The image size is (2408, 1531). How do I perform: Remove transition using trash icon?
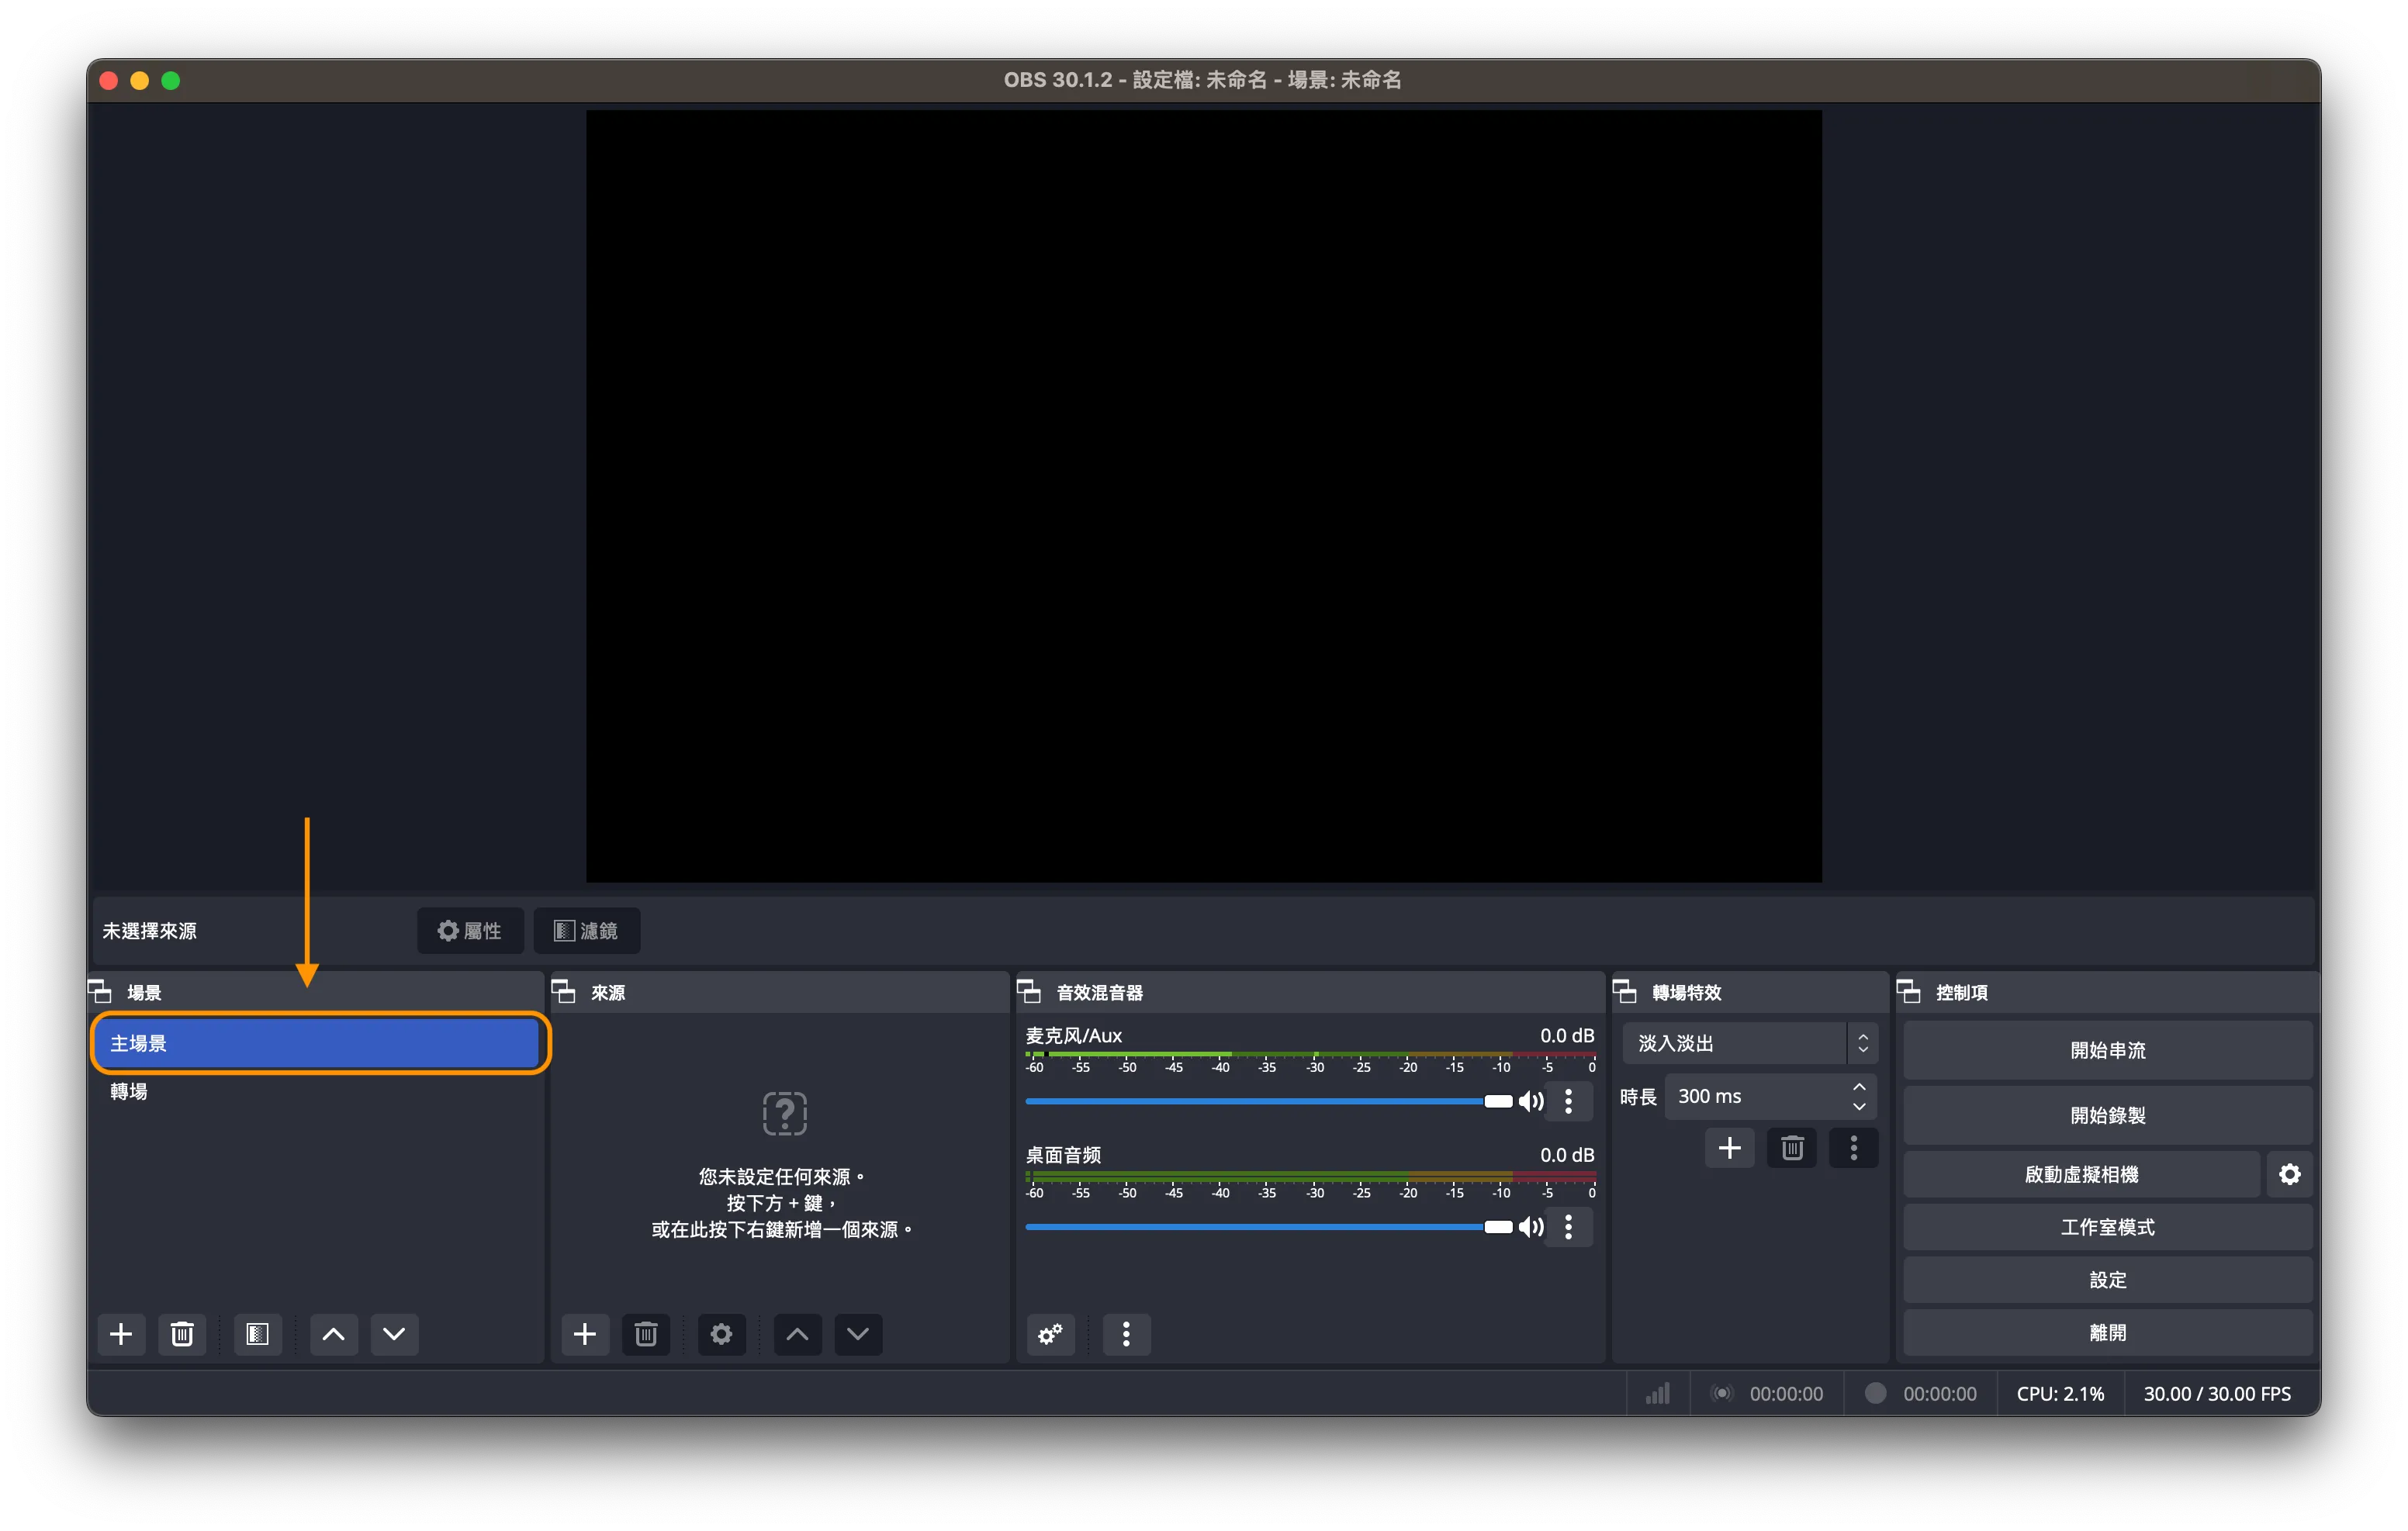[x=1791, y=1147]
